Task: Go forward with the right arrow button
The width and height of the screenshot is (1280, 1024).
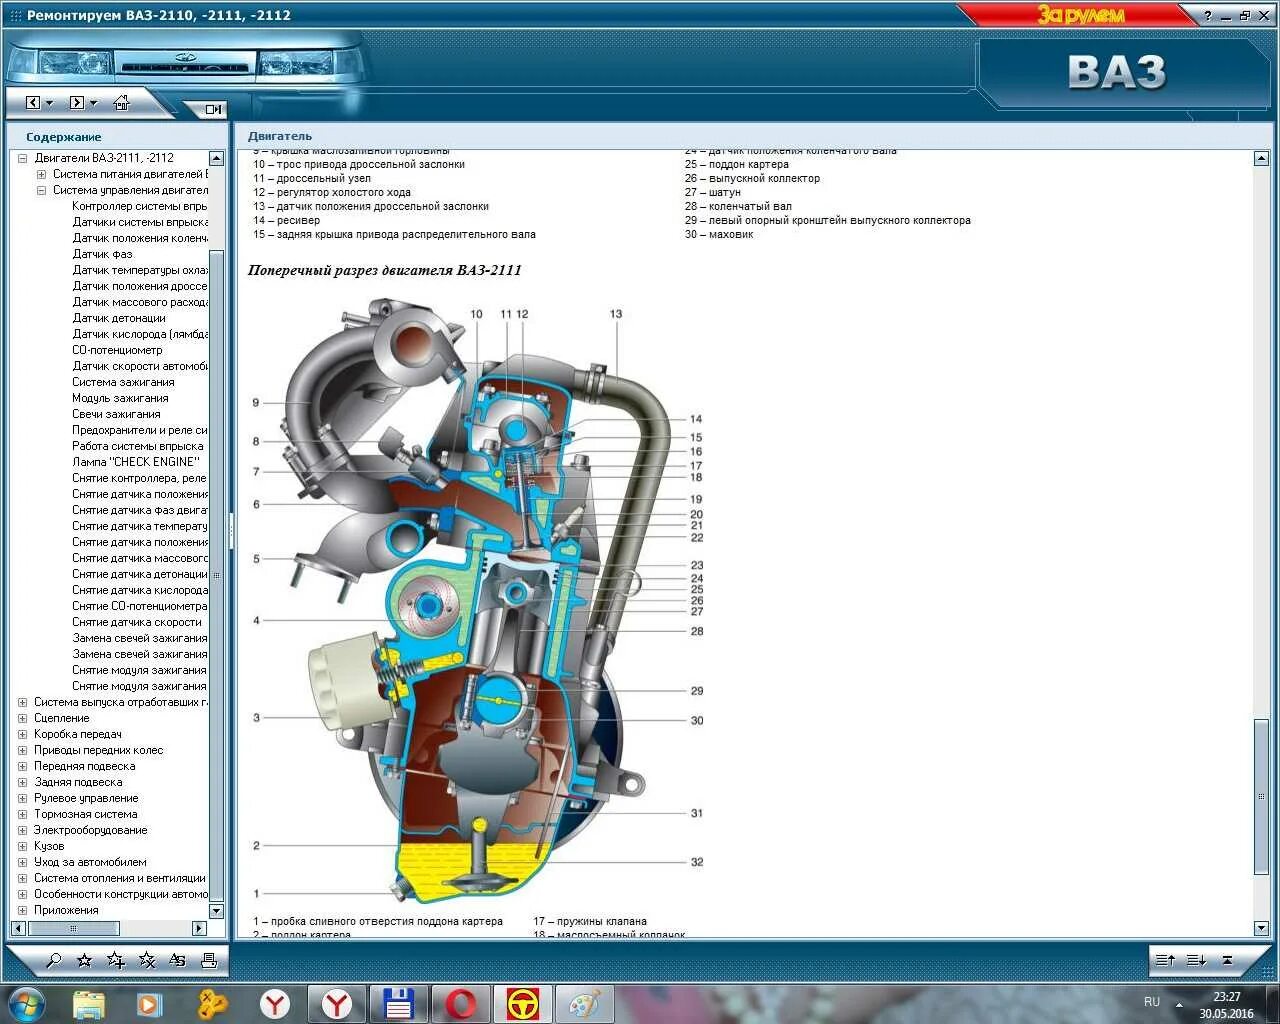Action: pyautogui.click(x=76, y=103)
